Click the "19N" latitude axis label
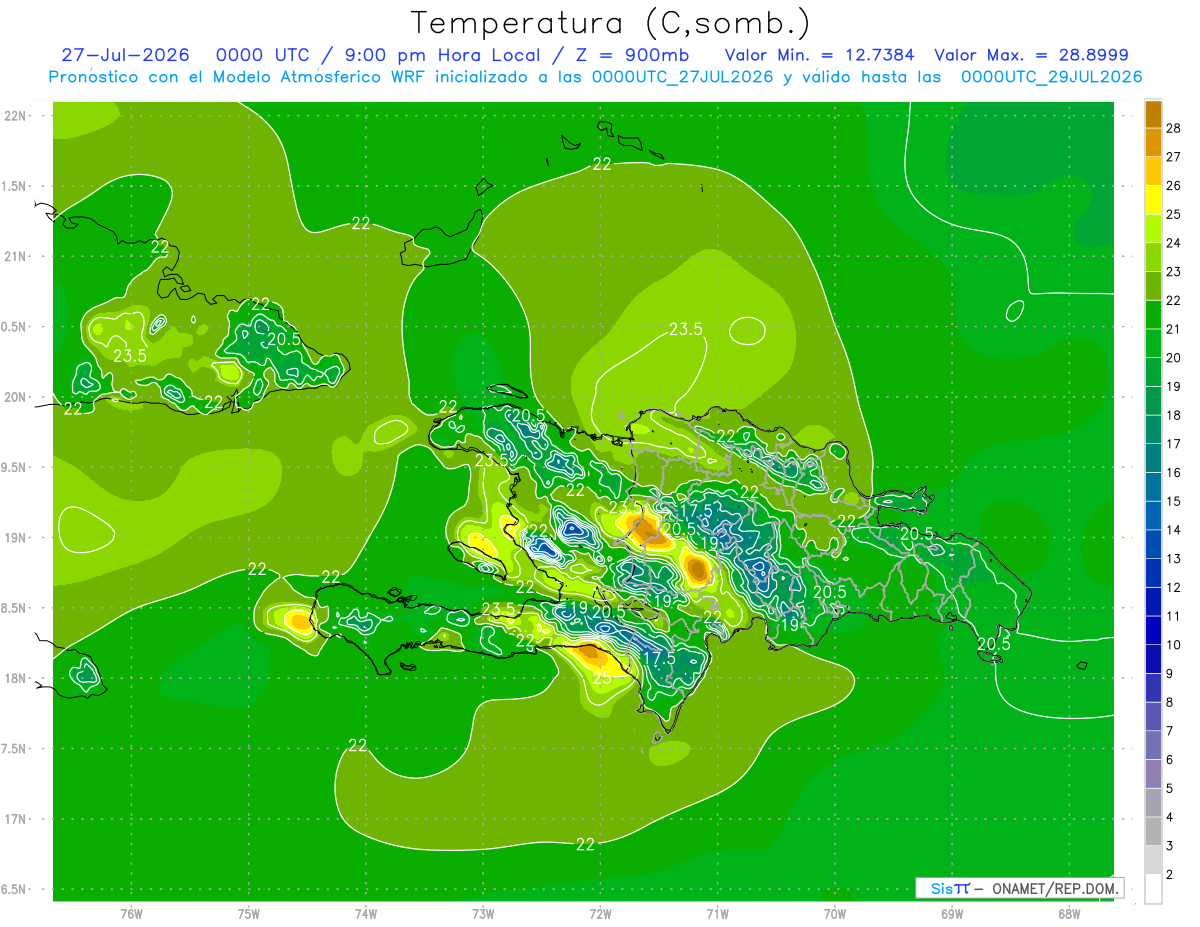The width and height of the screenshot is (1200, 927). (x=16, y=538)
